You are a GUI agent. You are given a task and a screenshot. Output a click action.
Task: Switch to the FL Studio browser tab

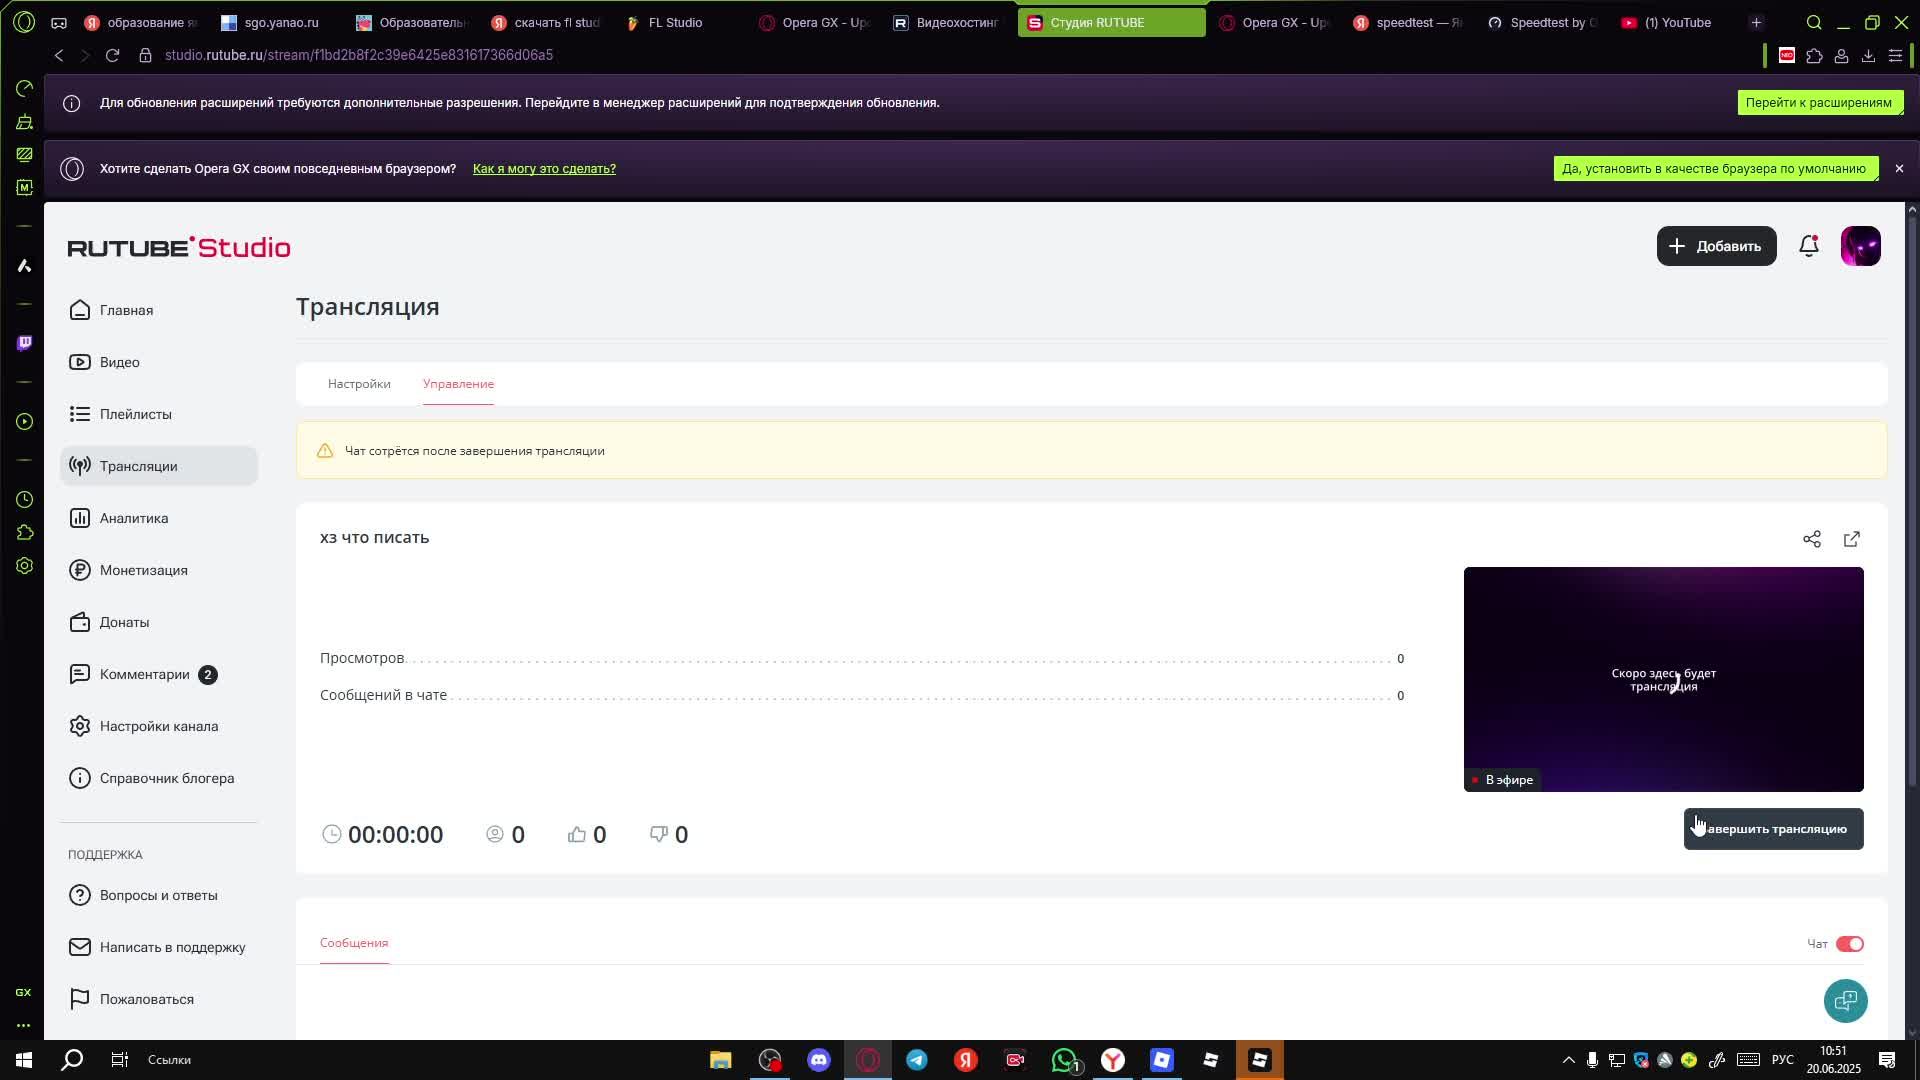(675, 22)
